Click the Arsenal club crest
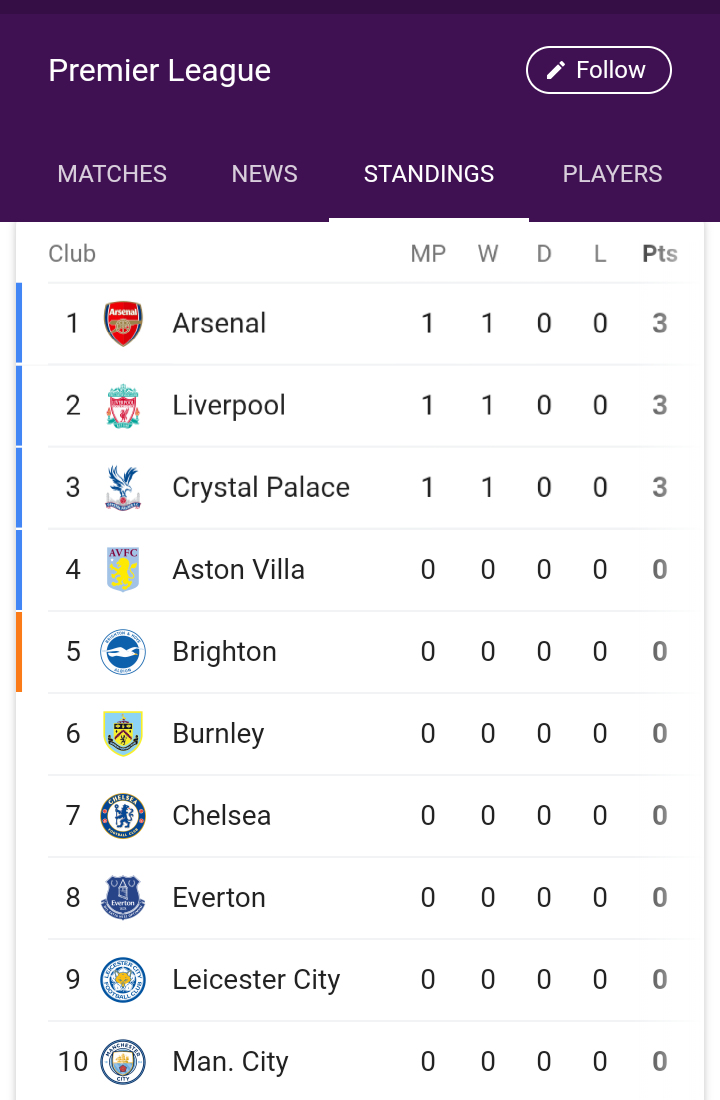The height and width of the screenshot is (1100, 720). click(x=123, y=324)
